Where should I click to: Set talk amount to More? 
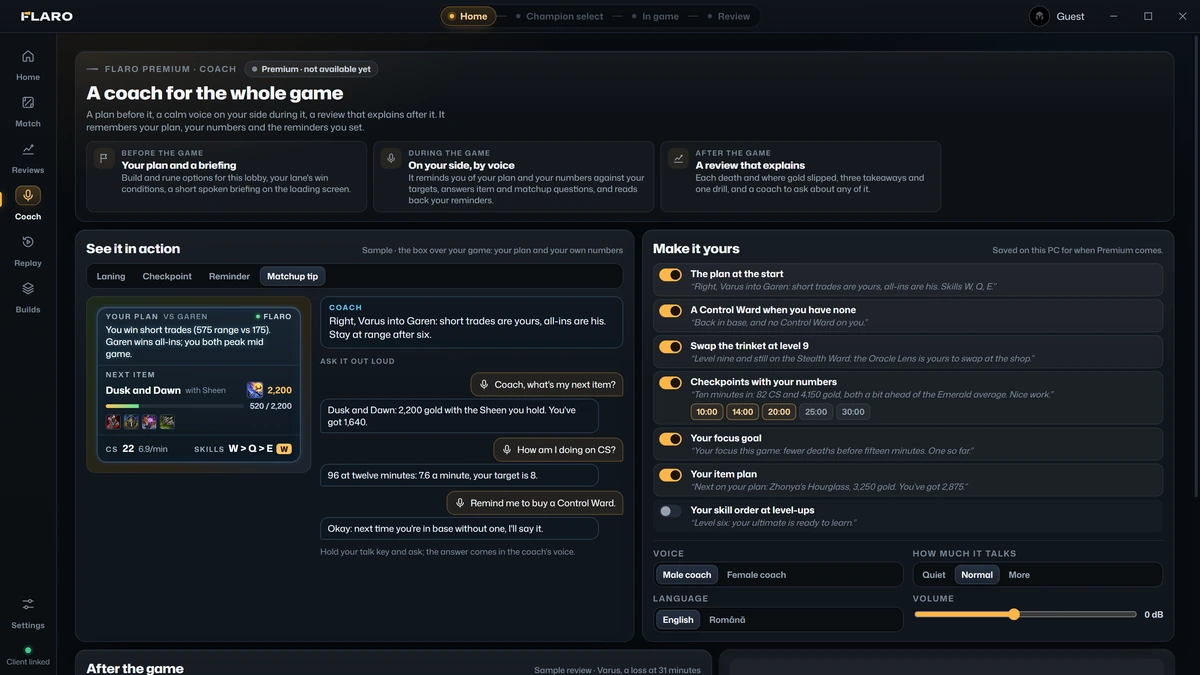coord(1019,575)
